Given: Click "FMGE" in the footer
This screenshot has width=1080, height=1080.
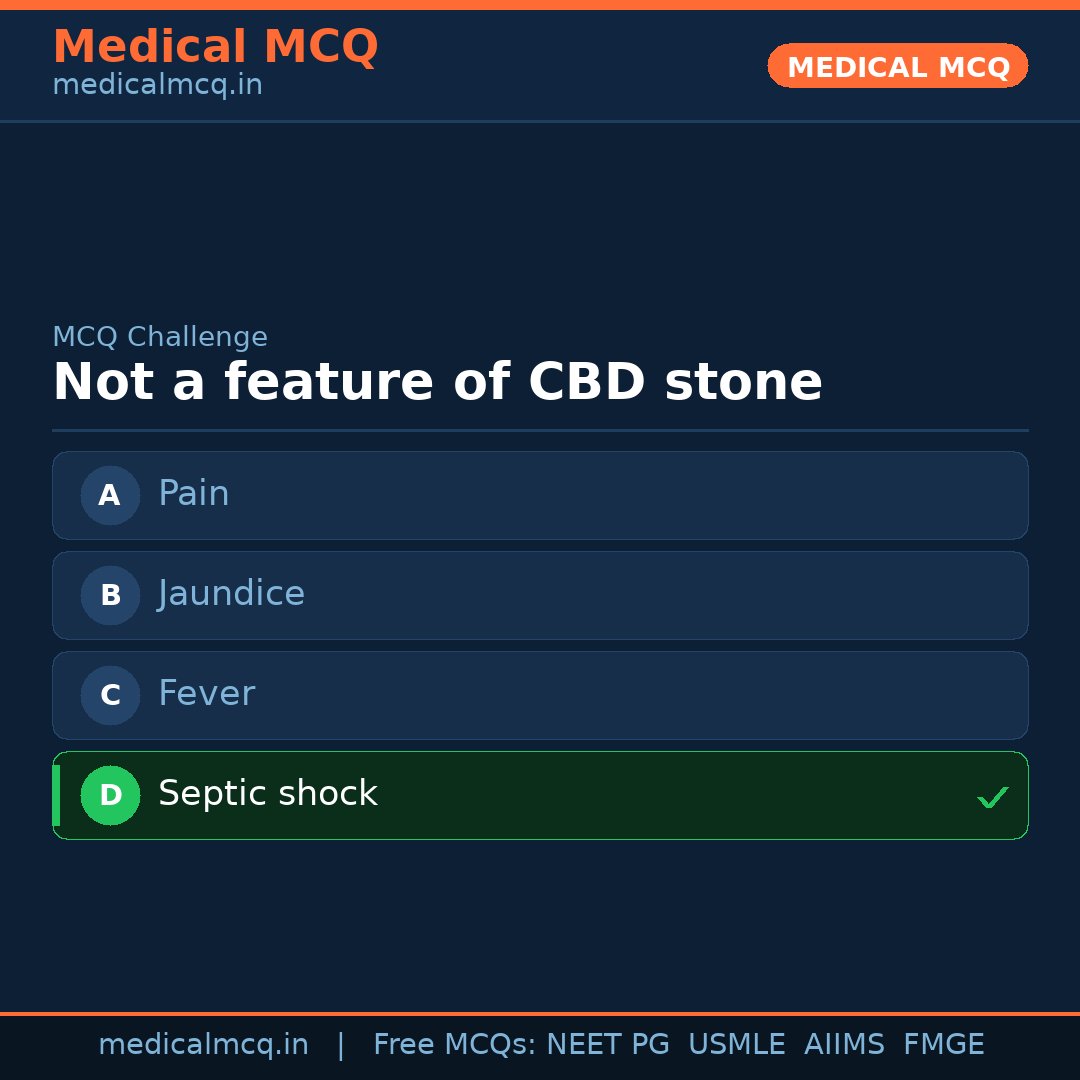Looking at the screenshot, I should pyautogui.click(x=944, y=1045).
